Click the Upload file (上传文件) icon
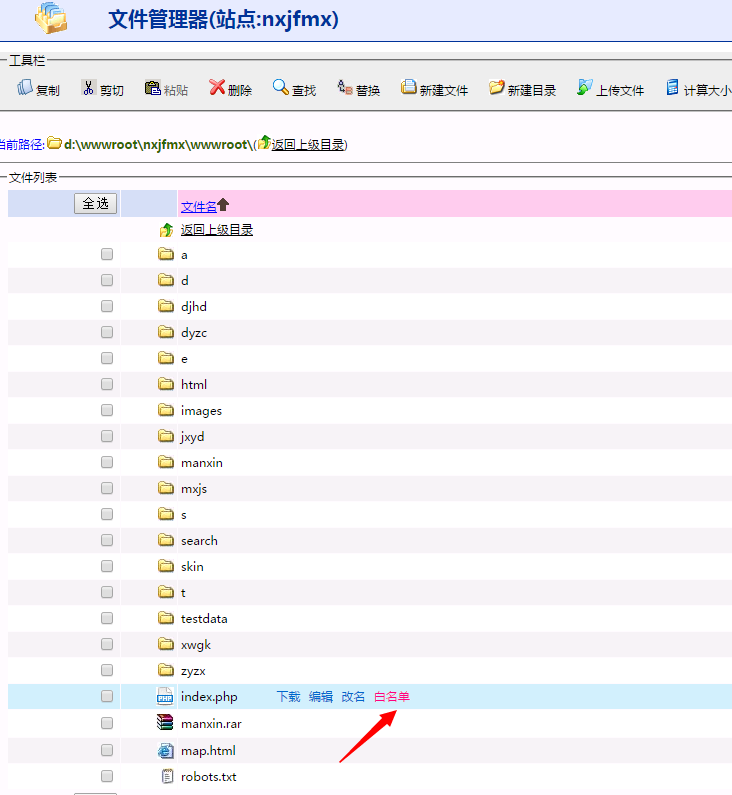The width and height of the screenshot is (732, 795). click(x=585, y=88)
